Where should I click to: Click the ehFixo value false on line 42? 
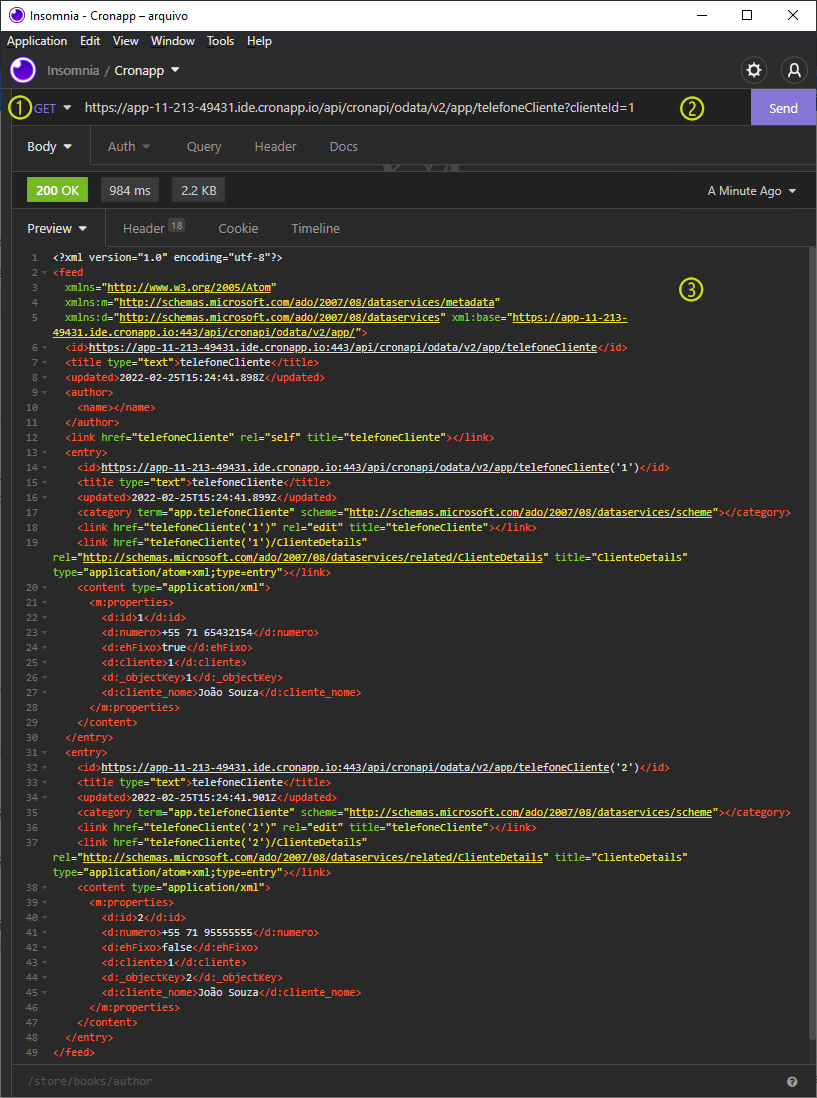coord(177,947)
